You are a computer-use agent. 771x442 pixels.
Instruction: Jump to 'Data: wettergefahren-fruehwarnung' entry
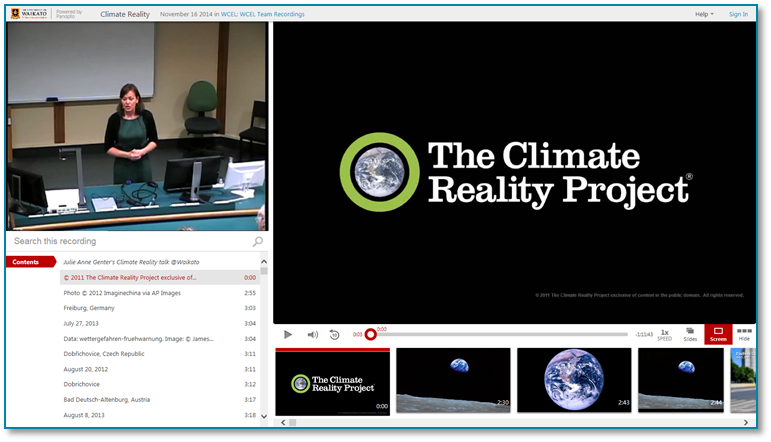click(160, 339)
